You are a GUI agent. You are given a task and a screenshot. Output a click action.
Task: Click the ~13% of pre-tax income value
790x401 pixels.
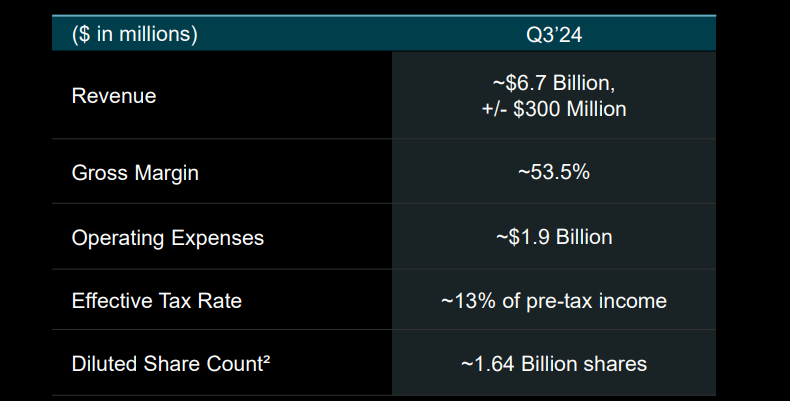554,300
